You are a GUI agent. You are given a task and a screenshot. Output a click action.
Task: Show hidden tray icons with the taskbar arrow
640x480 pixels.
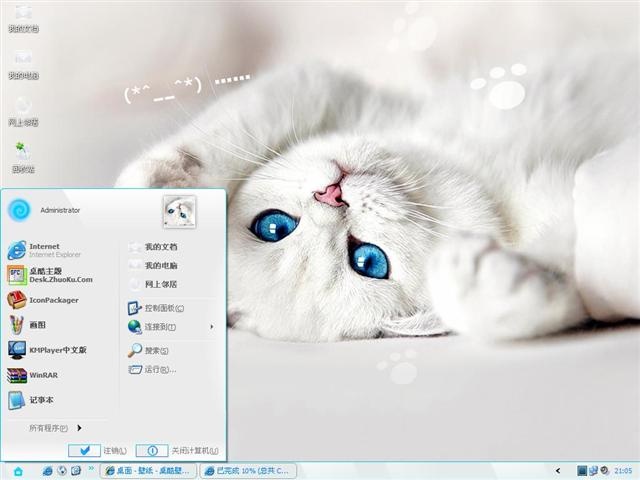(558, 471)
